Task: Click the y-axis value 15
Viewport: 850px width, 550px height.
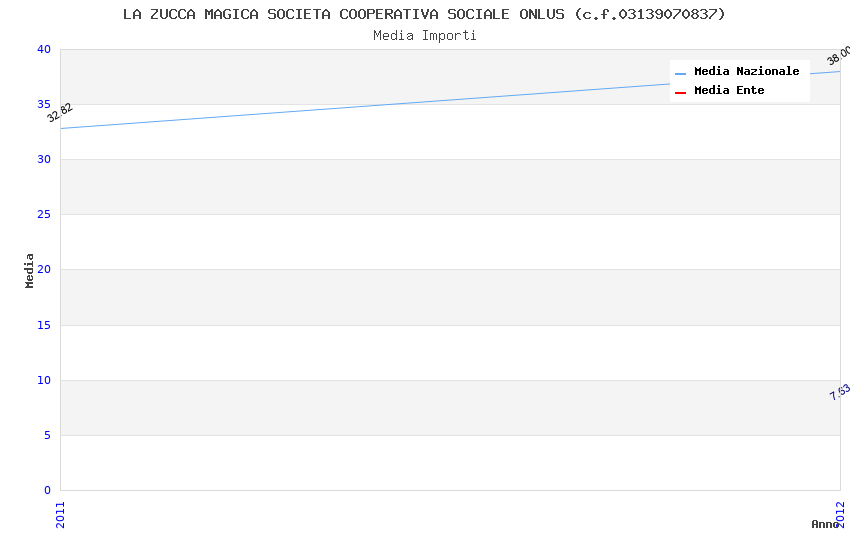Action: [x=44, y=325]
